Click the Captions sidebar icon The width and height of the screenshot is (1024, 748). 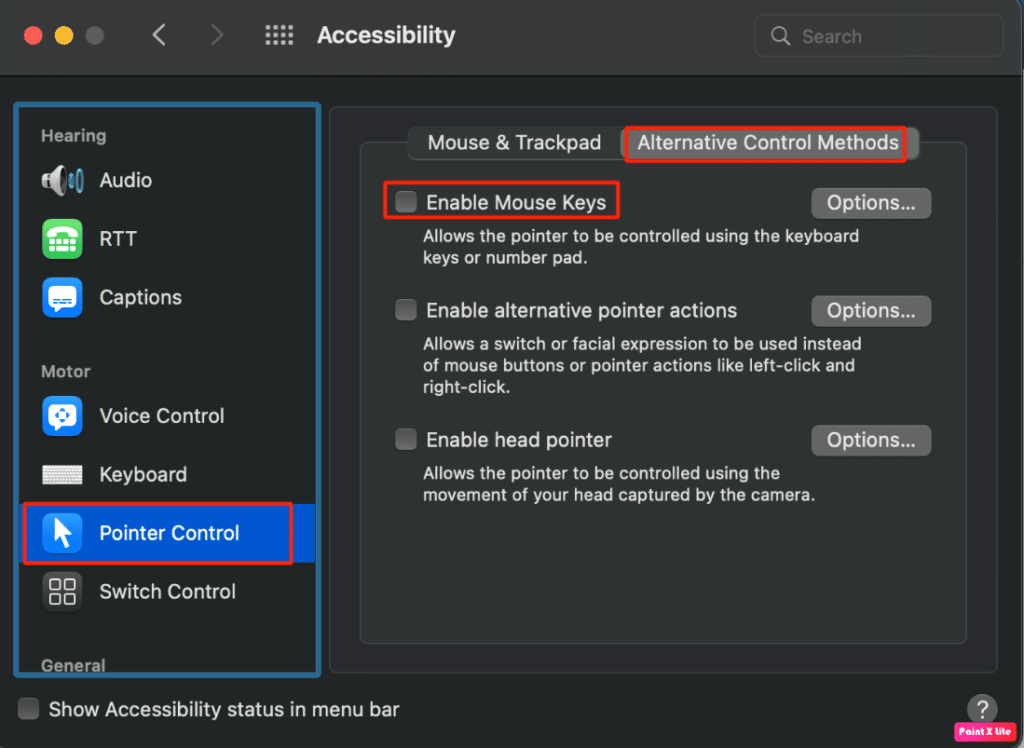[62, 297]
